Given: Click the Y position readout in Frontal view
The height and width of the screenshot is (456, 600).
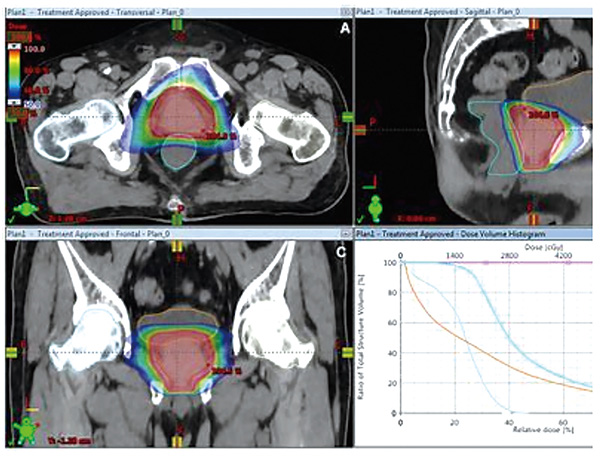Looking at the screenshot, I should (70, 441).
